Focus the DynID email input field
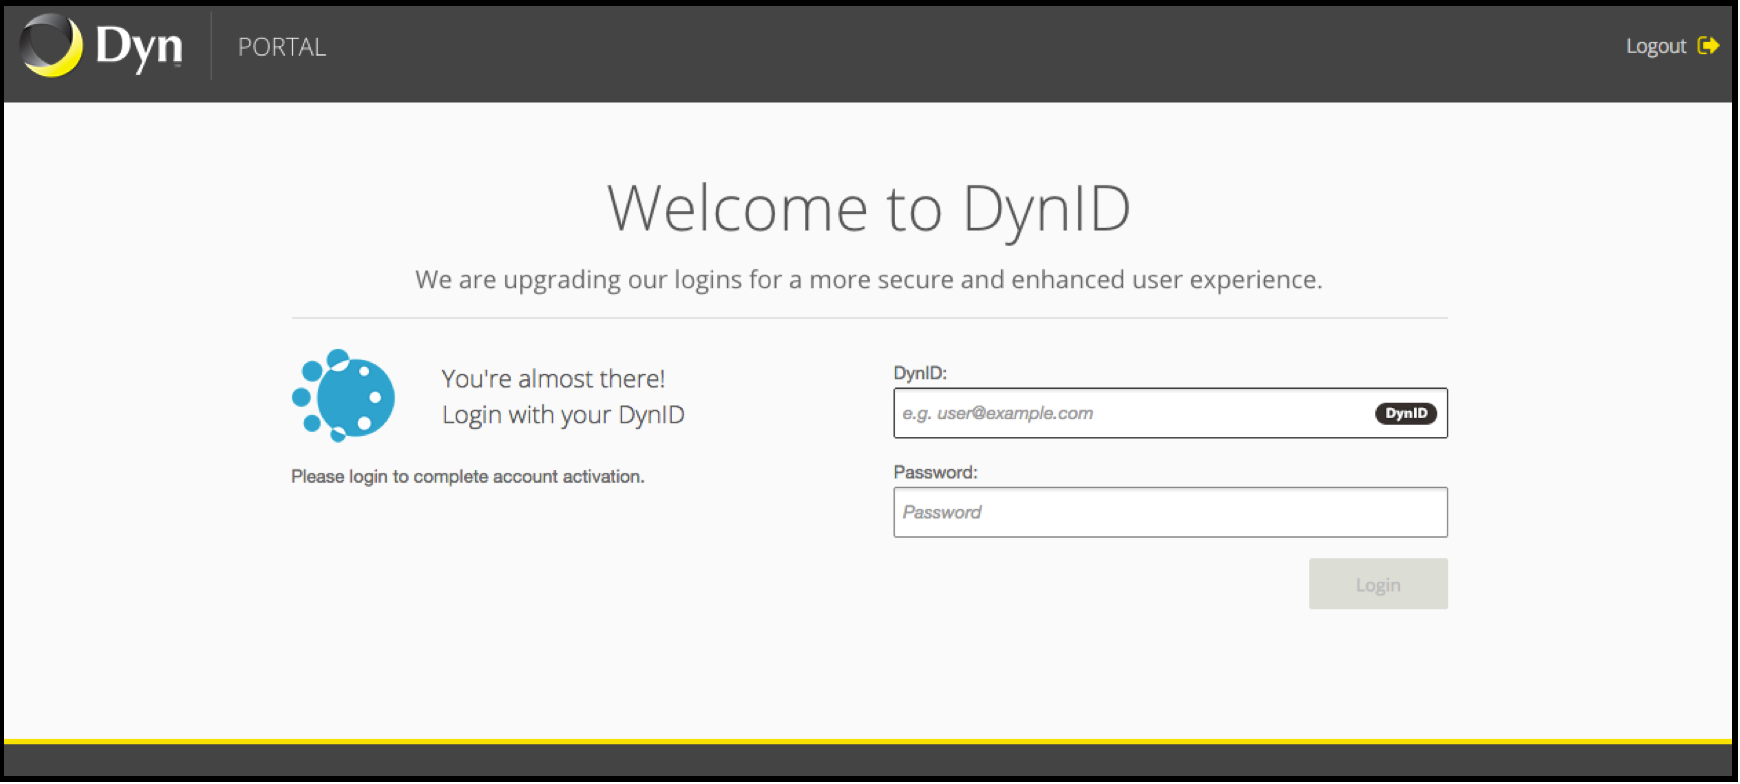The image size is (1740, 784). 1170,413
